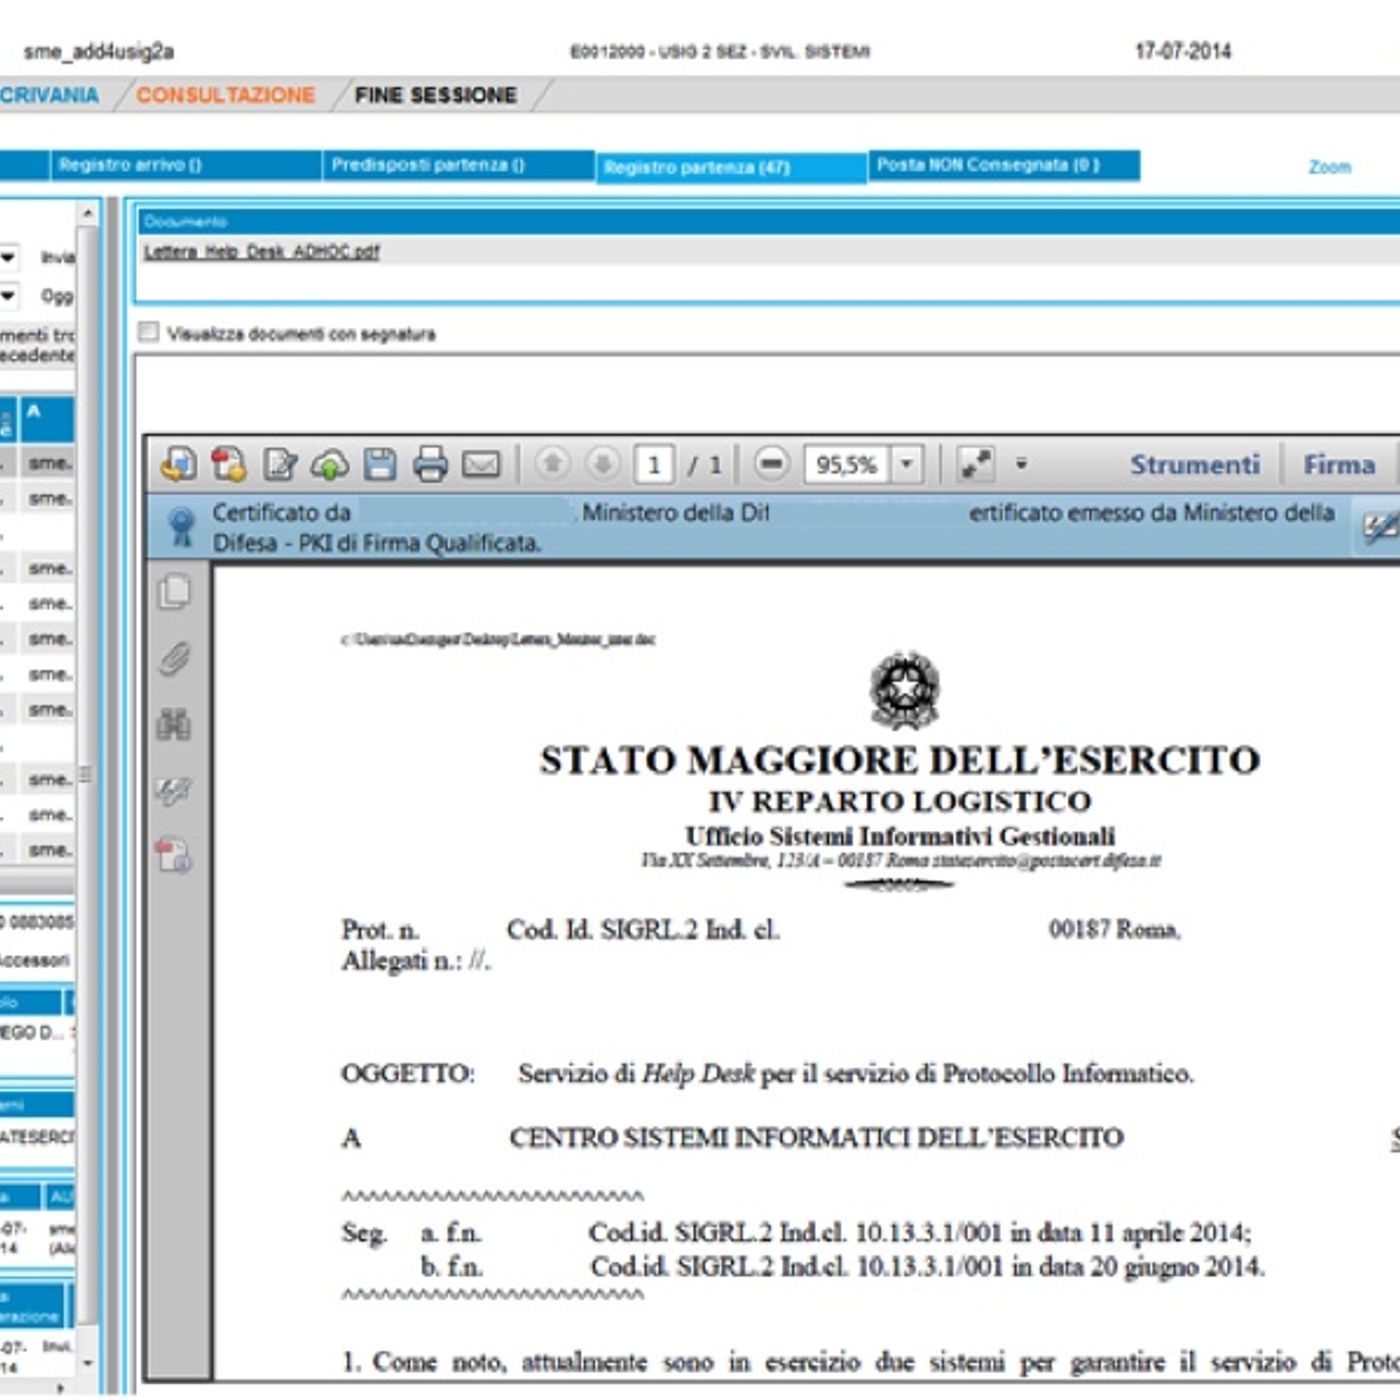Go to previous page with up arrow
This screenshot has height=1400, width=1400.
point(552,463)
